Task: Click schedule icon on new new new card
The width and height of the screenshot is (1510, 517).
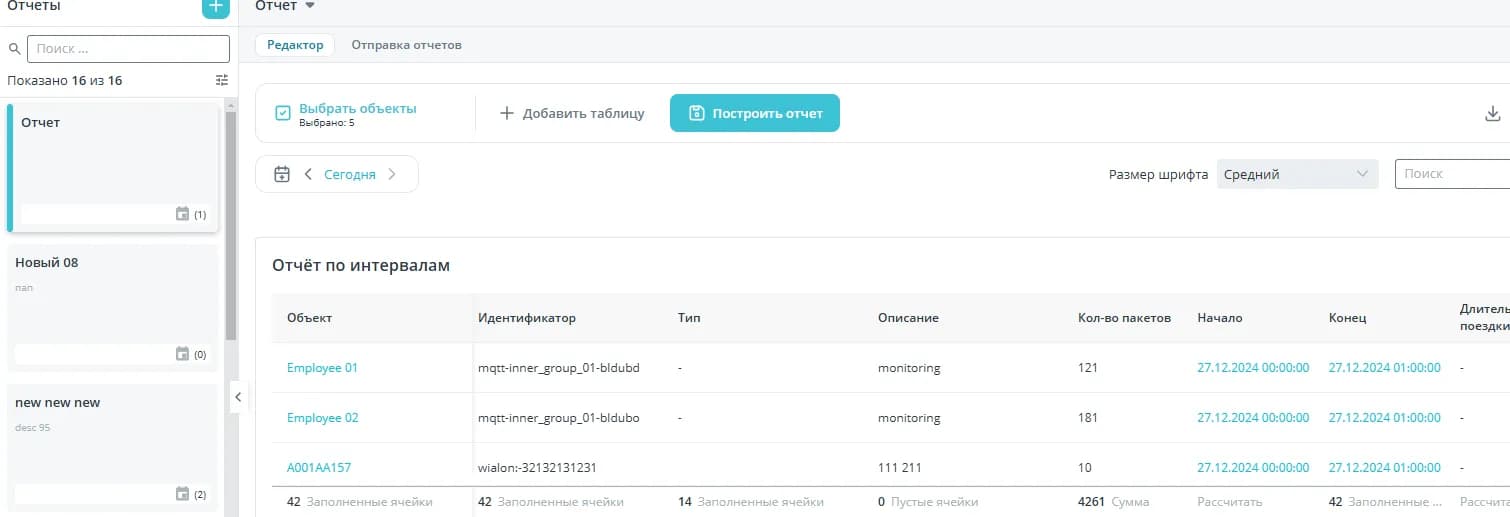Action: click(x=182, y=494)
